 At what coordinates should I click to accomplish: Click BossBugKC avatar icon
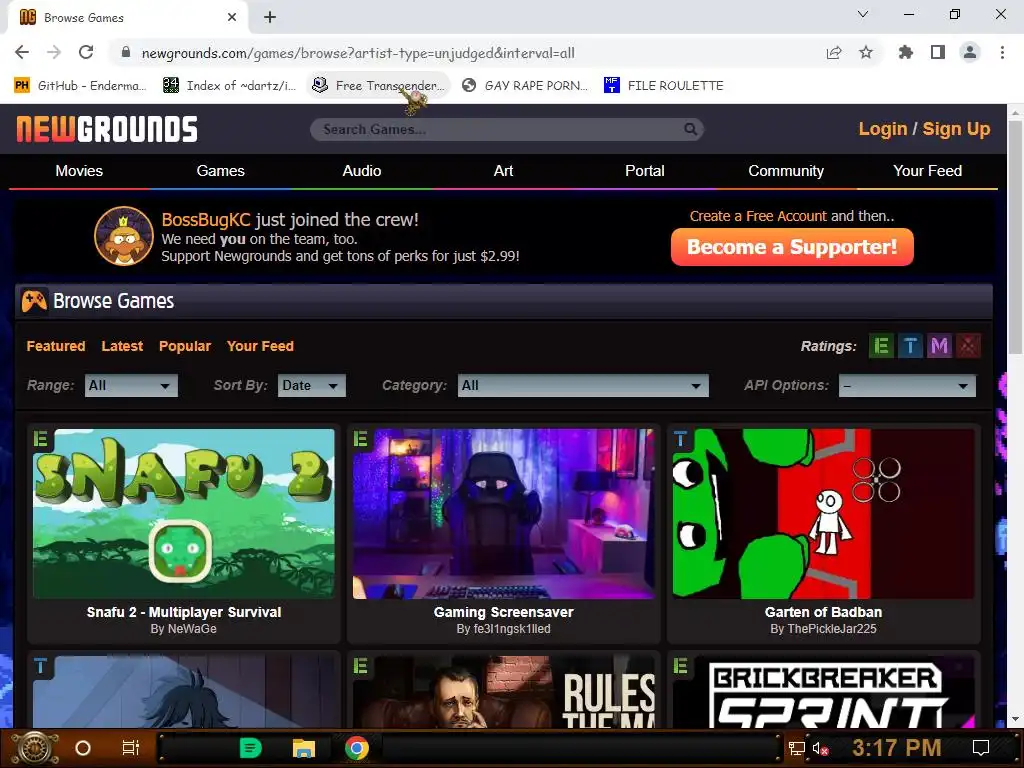[123, 236]
